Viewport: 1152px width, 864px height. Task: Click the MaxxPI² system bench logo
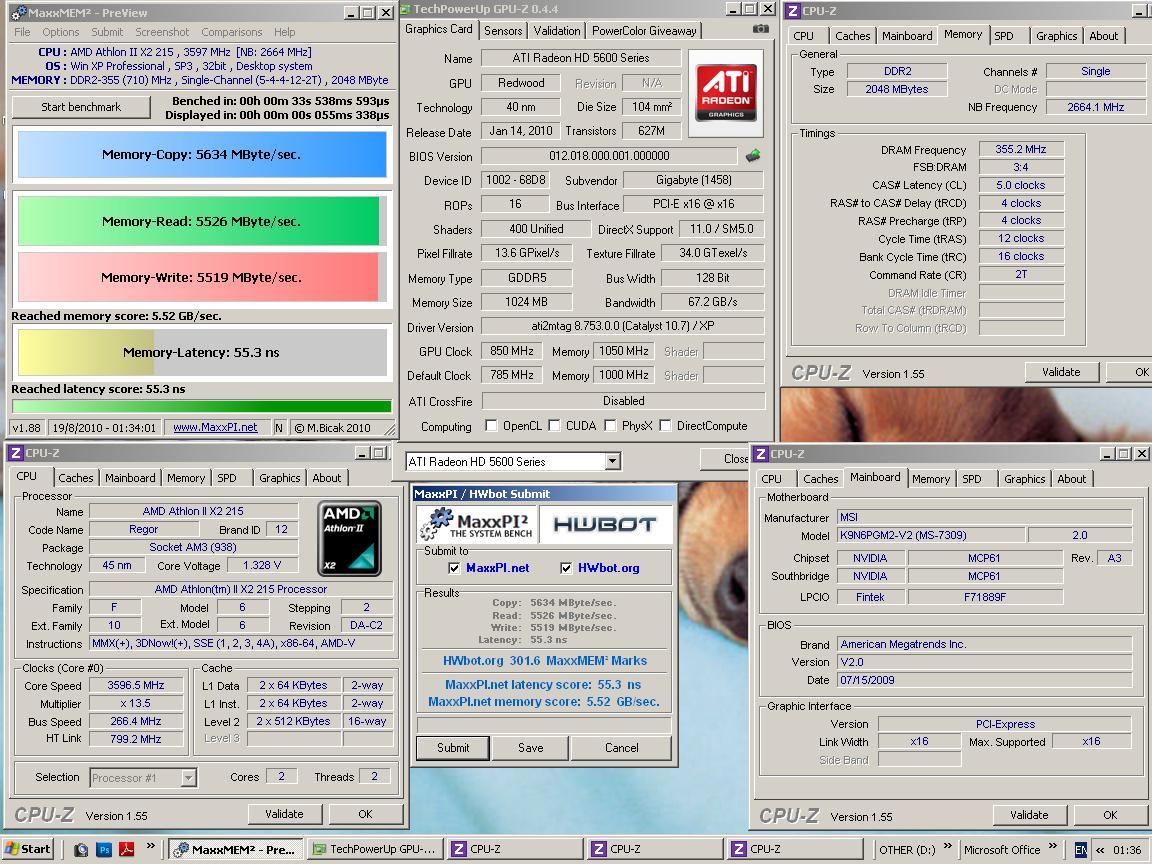point(478,524)
